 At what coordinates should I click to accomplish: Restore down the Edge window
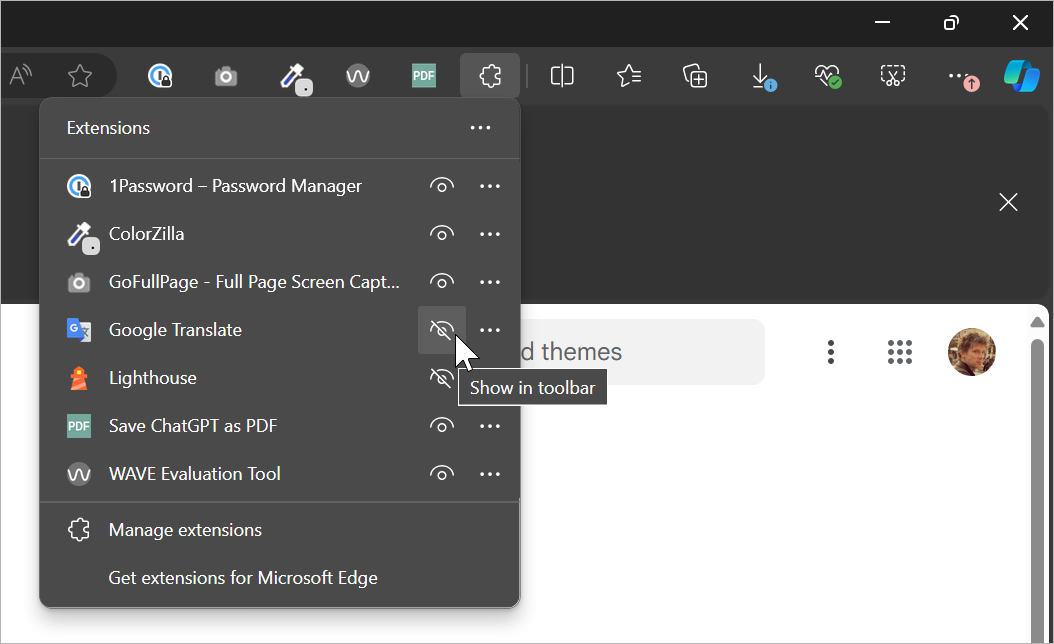pos(950,23)
